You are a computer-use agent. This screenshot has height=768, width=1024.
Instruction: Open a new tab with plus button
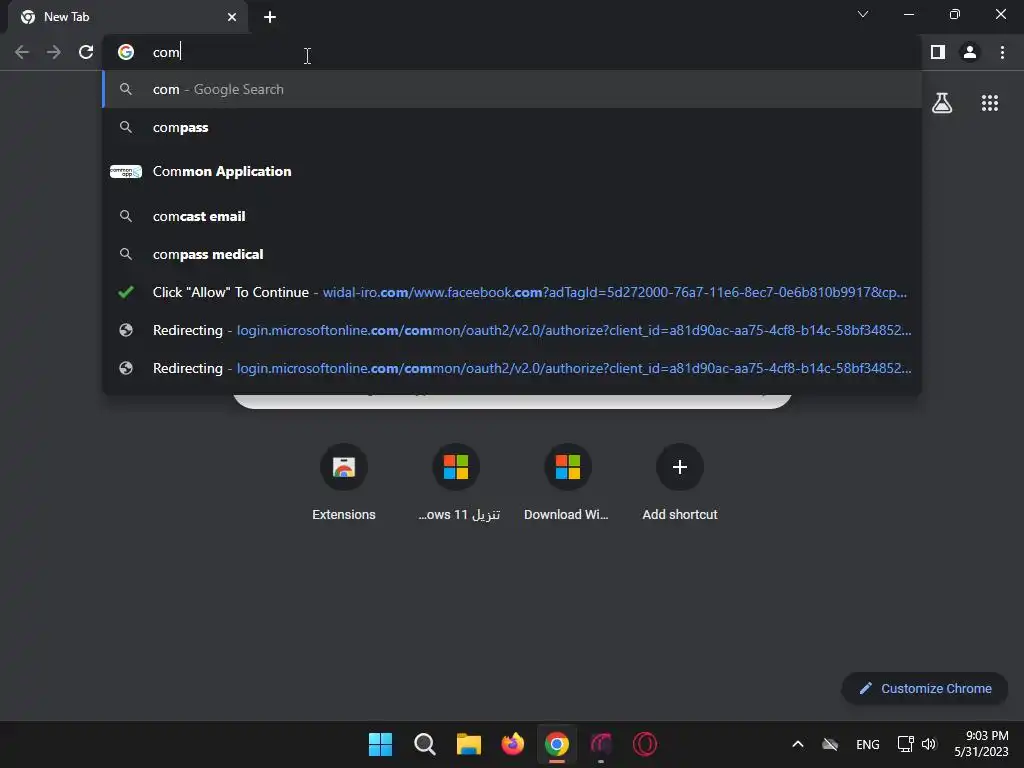[270, 17]
